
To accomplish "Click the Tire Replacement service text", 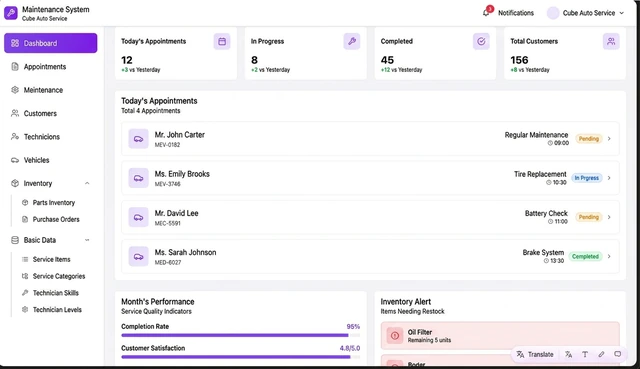I will (540, 174).
